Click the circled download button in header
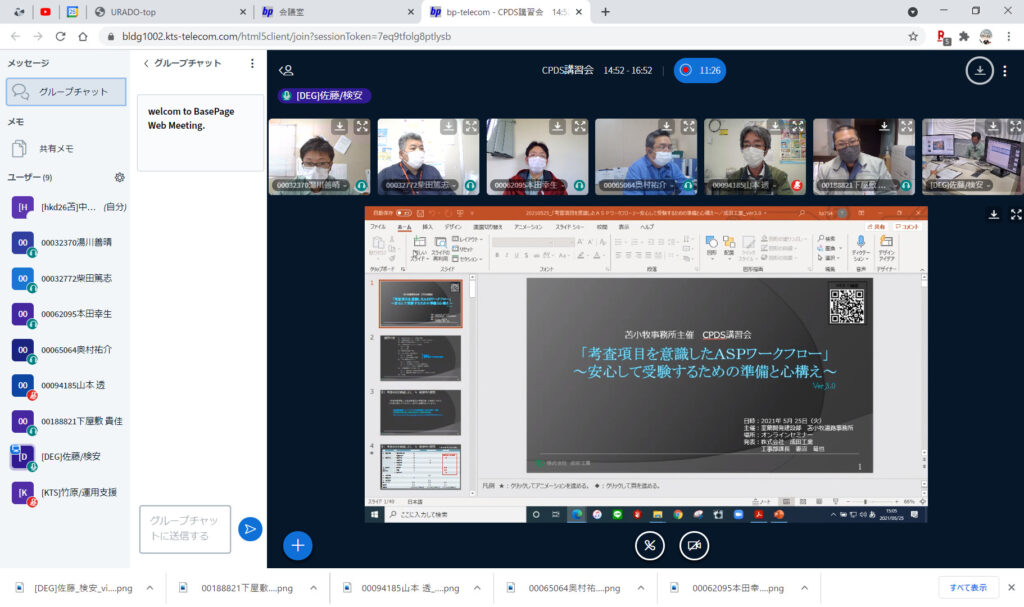The height and width of the screenshot is (607, 1024). click(979, 71)
